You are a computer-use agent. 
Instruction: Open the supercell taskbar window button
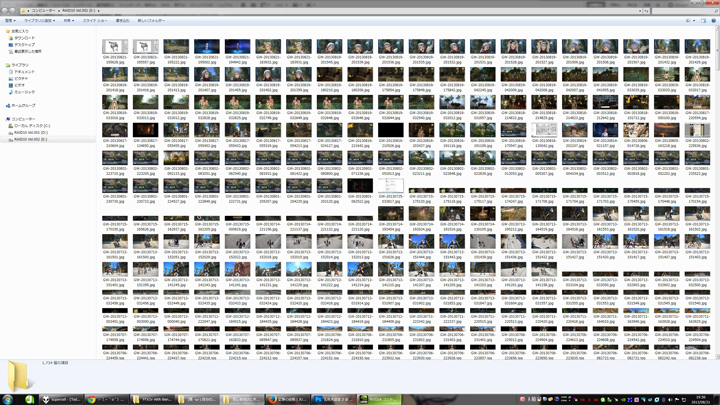pos(61,399)
